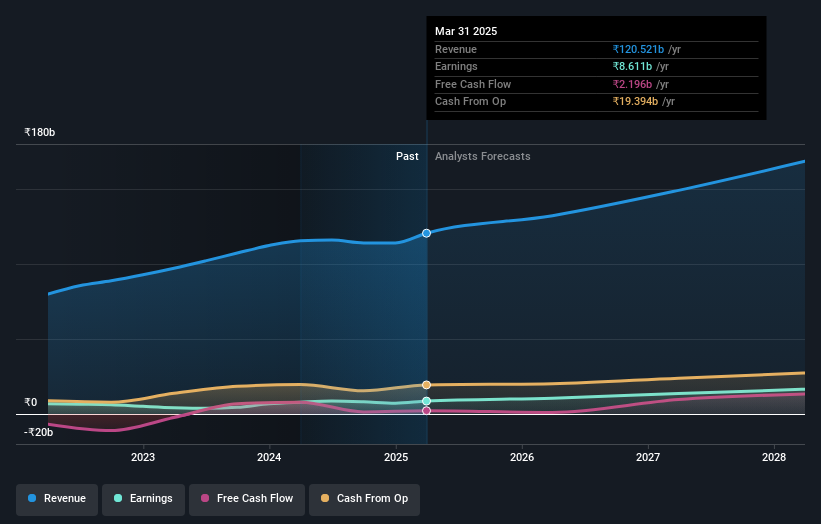Click the orange Cash From Op data point
Screen dimensions: 821x524
(x=427, y=385)
